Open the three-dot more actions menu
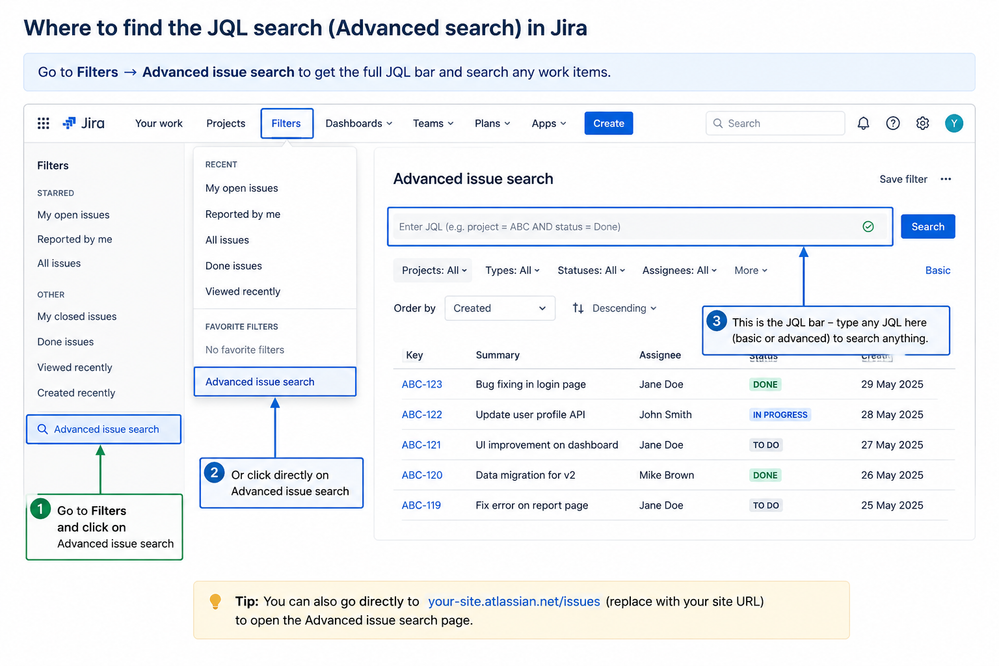Image resolution: width=999 pixels, height=666 pixels. (945, 179)
